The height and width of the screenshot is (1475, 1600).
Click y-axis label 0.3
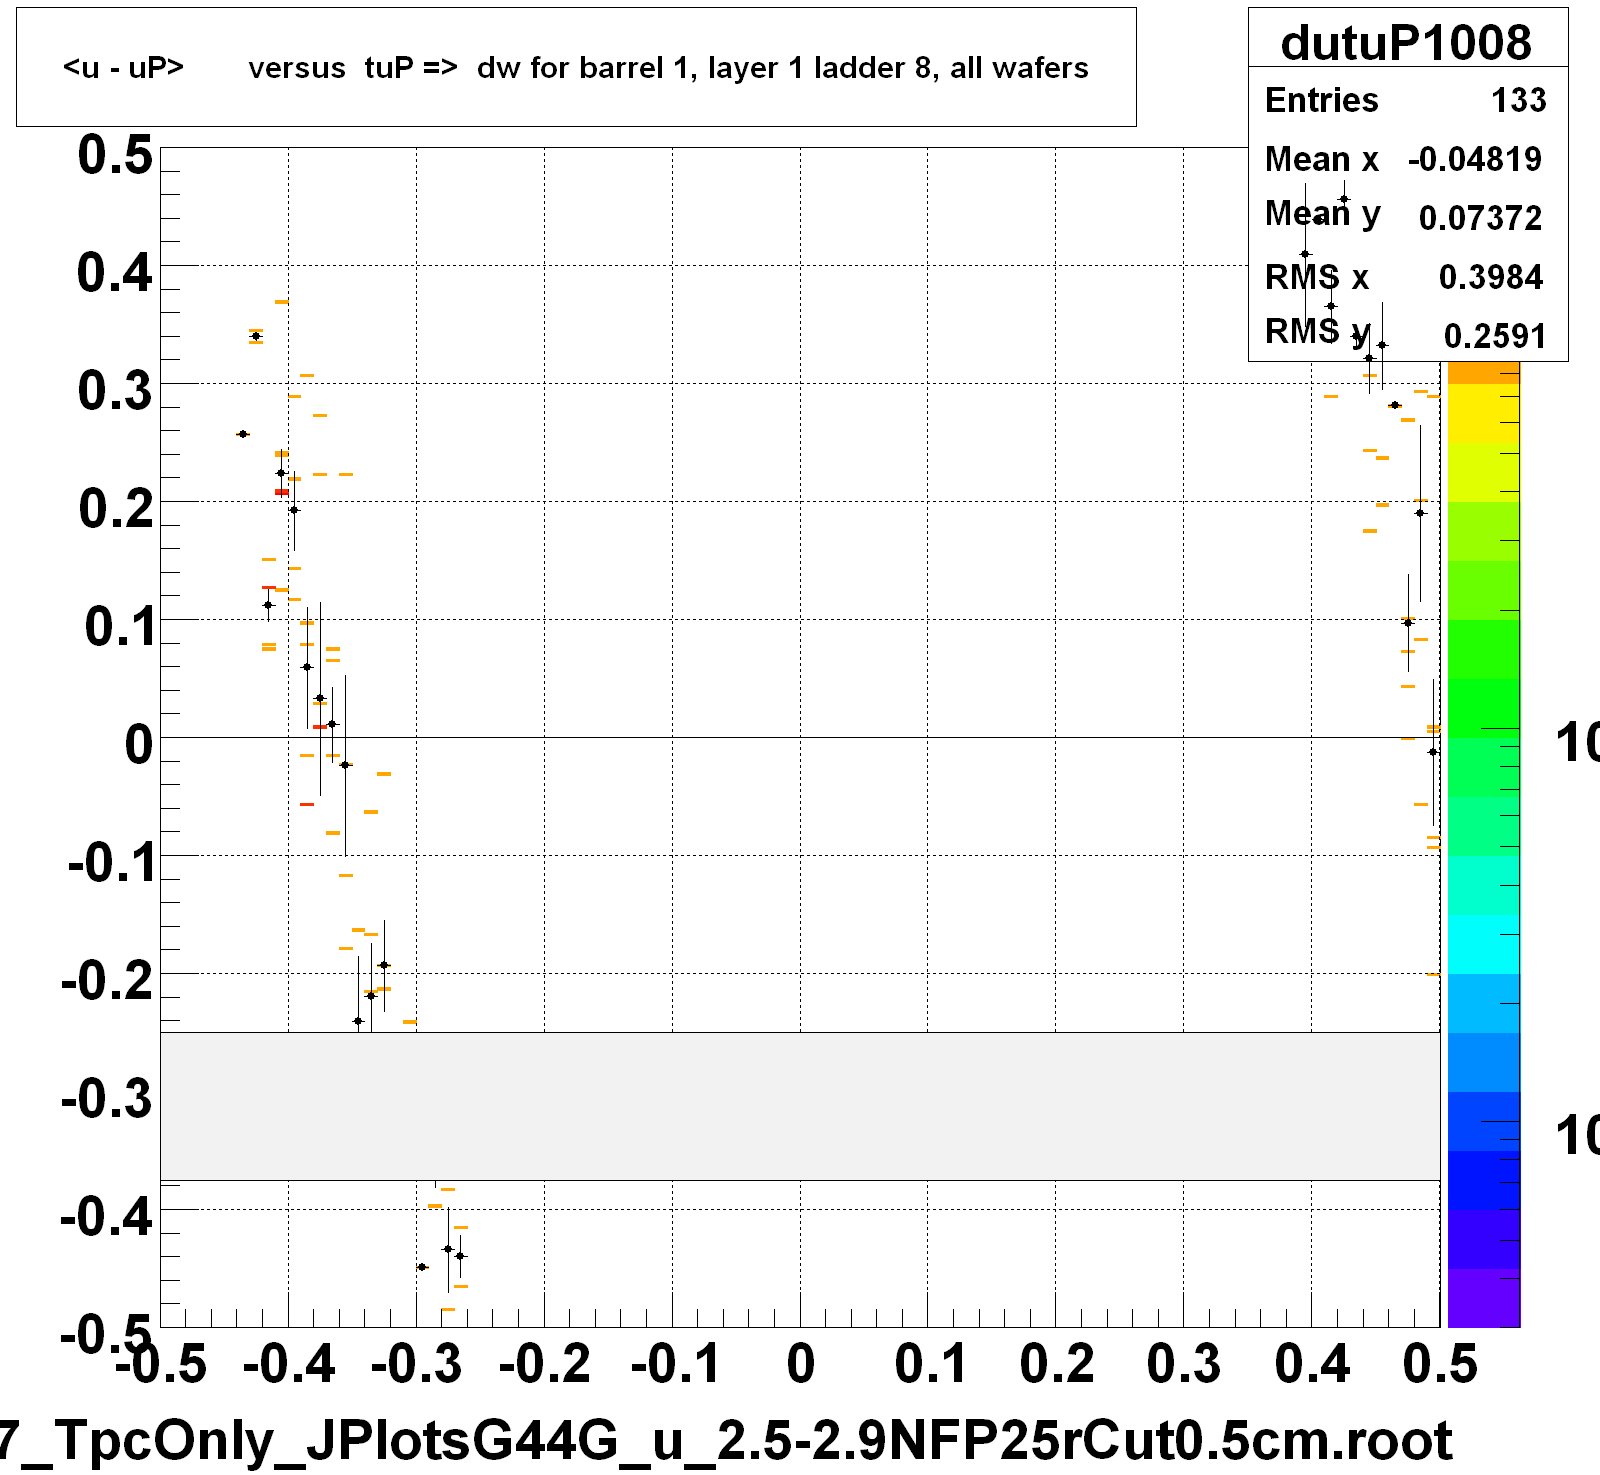click(x=115, y=390)
